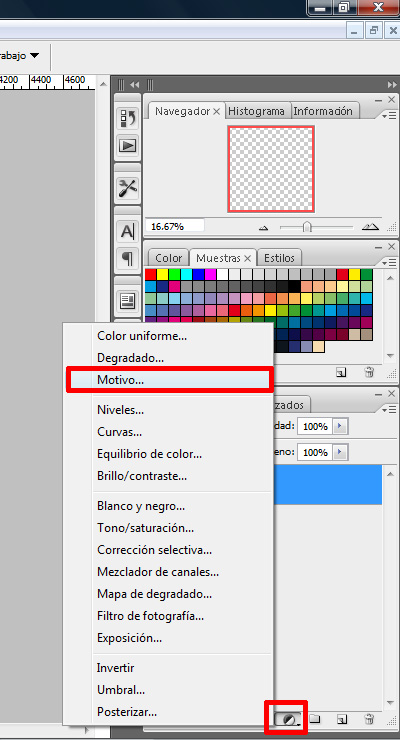Click the Navegador zoom slider handle
Viewport: 400px width, 740px height.
pyautogui.click(x=307, y=227)
